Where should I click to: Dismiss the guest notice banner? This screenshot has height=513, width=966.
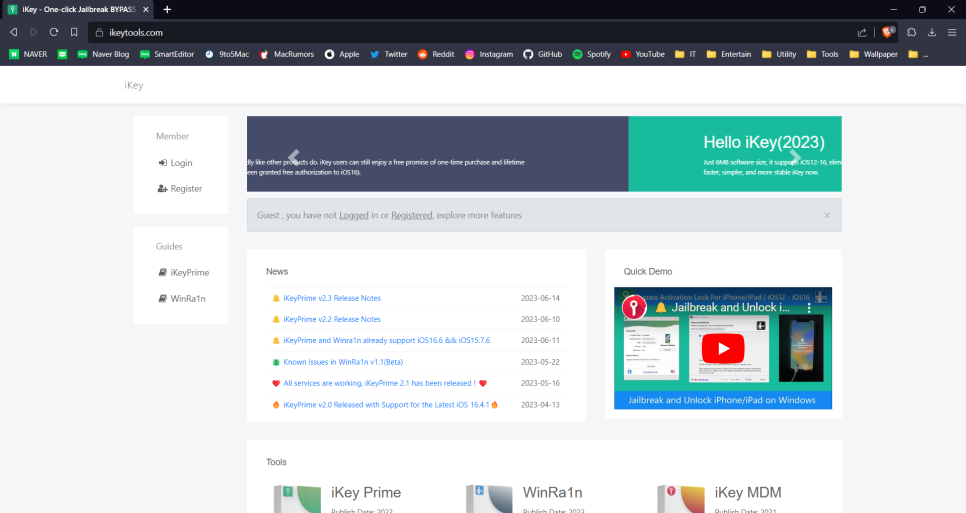[x=827, y=215]
